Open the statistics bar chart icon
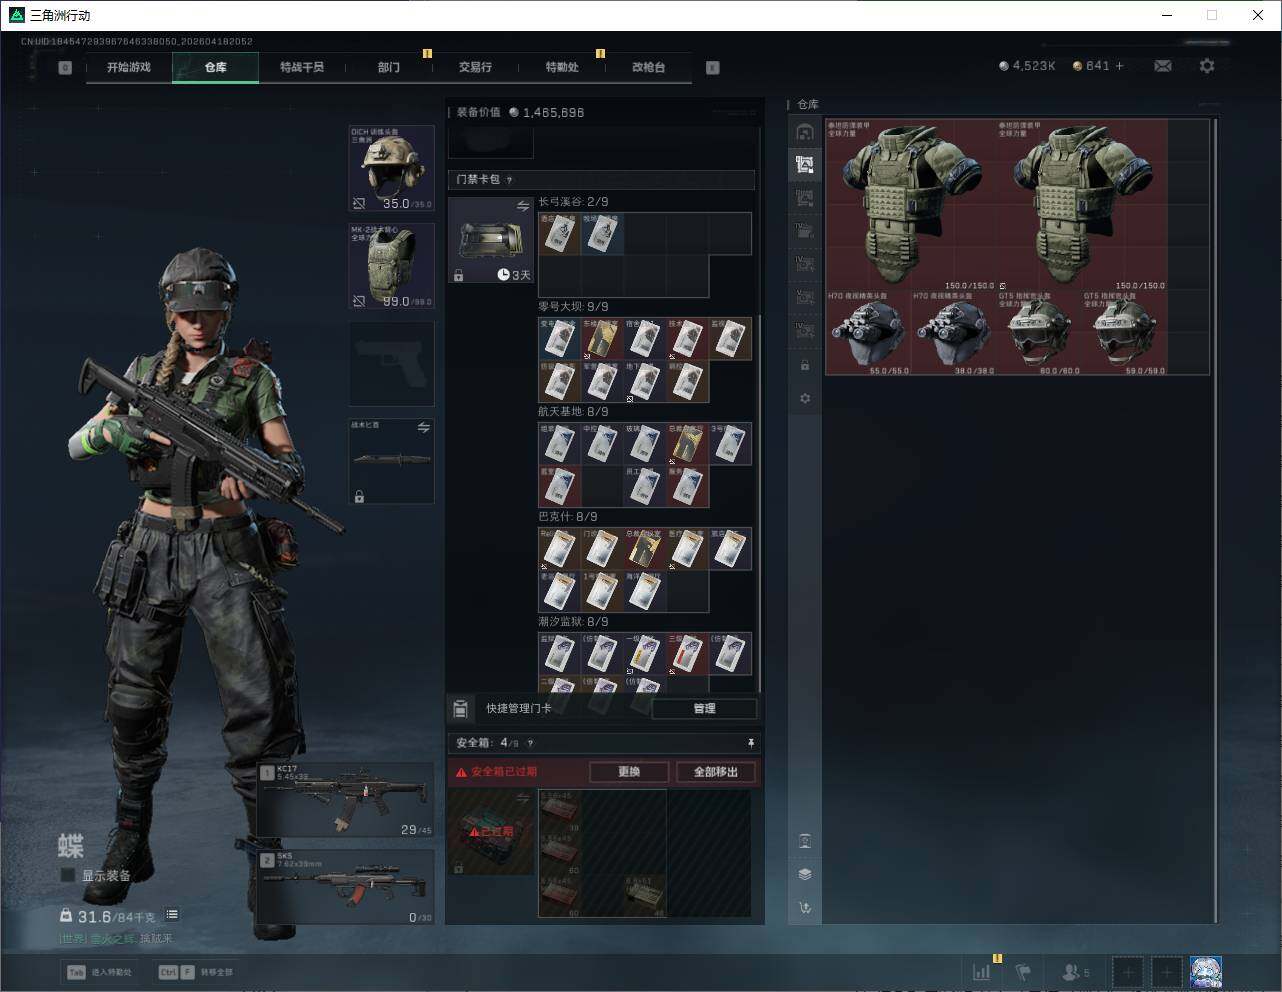1282x992 pixels. (982, 971)
